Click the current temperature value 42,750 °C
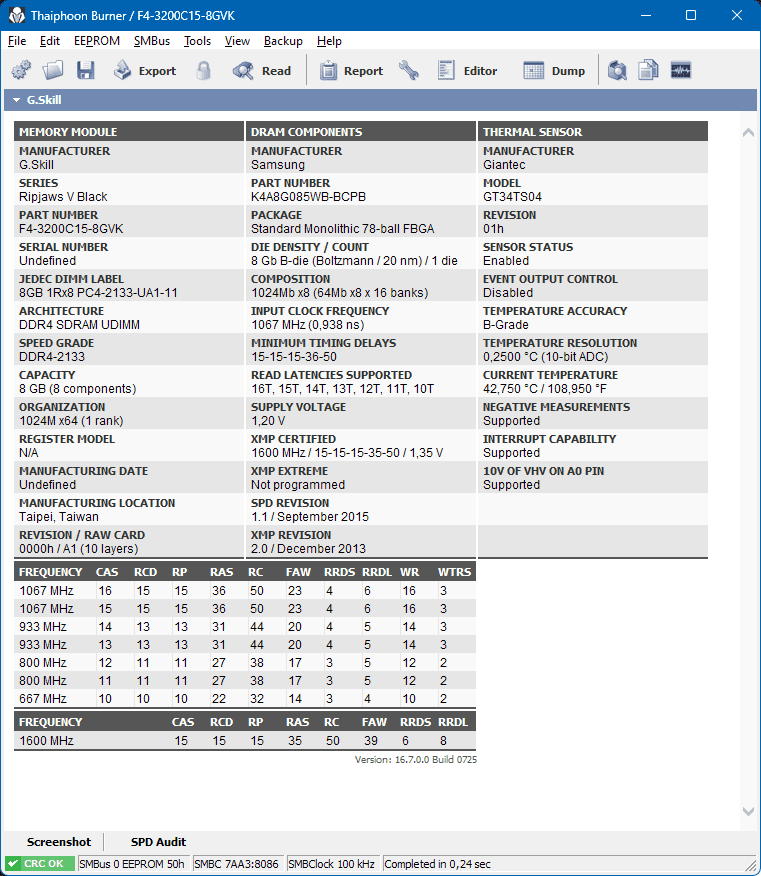Viewport: 761px width, 876px height. pos(545,389)
